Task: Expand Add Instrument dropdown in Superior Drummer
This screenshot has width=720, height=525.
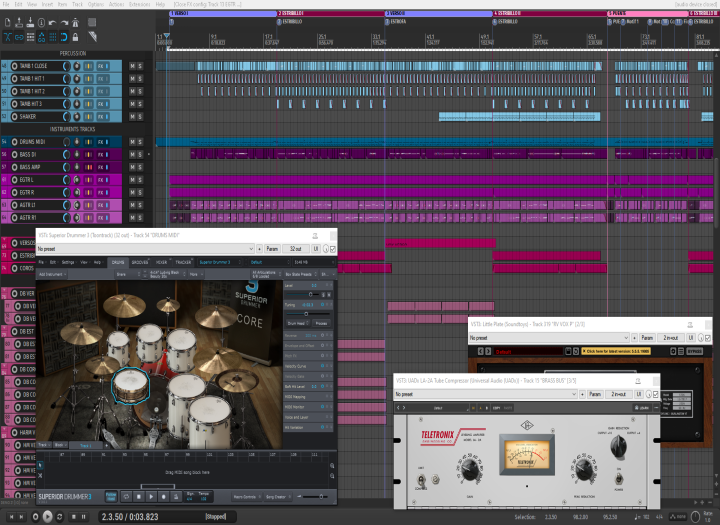Action: (53, 274)
